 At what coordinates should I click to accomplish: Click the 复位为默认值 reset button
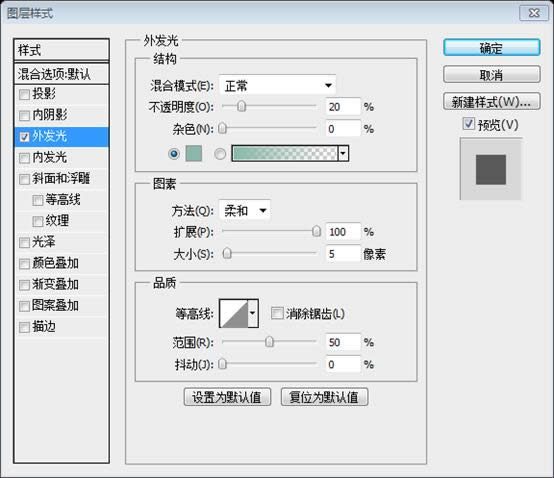pos(324,397)
